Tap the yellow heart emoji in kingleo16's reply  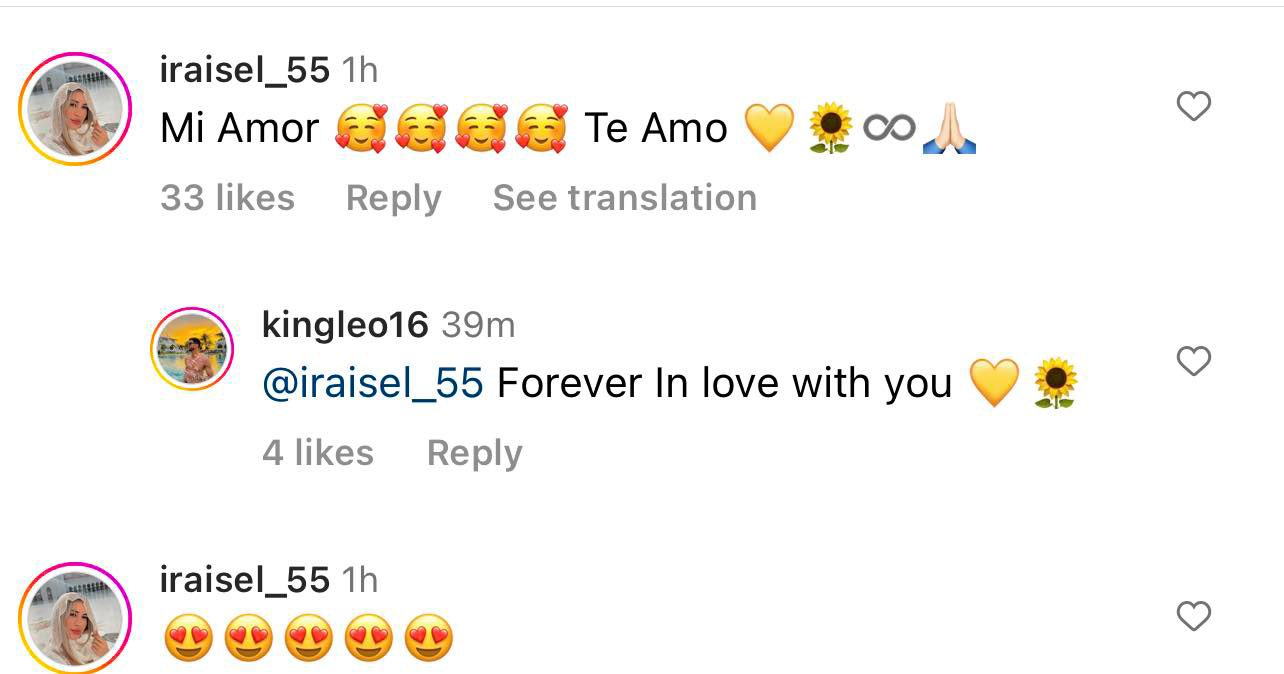pos(997,383)
